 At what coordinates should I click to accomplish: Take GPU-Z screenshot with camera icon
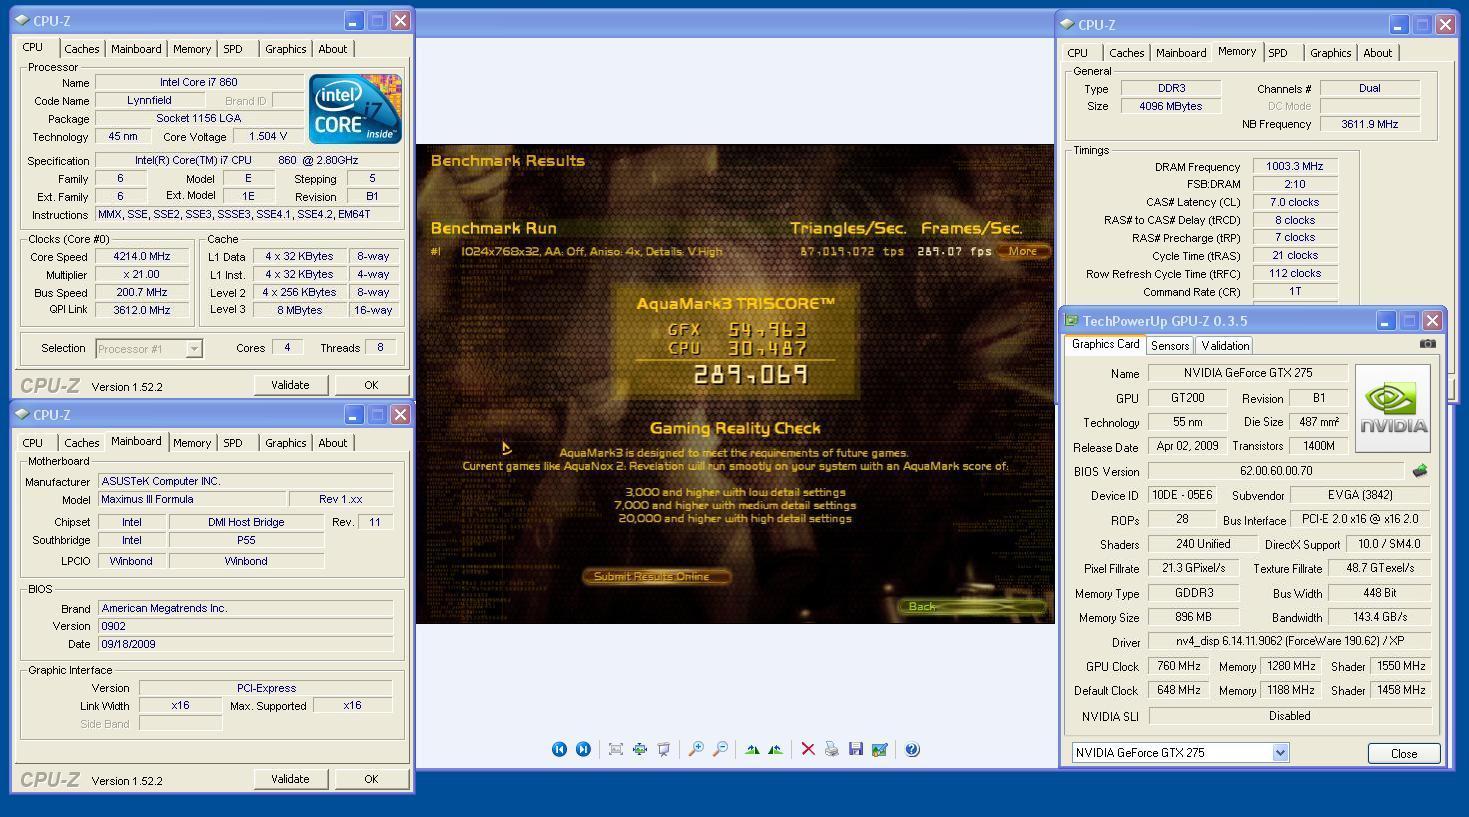point(1427,344)
